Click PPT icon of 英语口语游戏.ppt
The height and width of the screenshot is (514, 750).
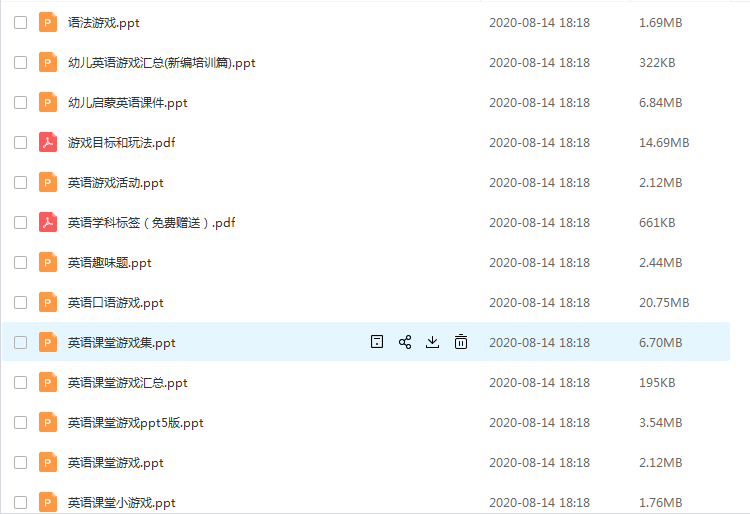tap(48, 302)
